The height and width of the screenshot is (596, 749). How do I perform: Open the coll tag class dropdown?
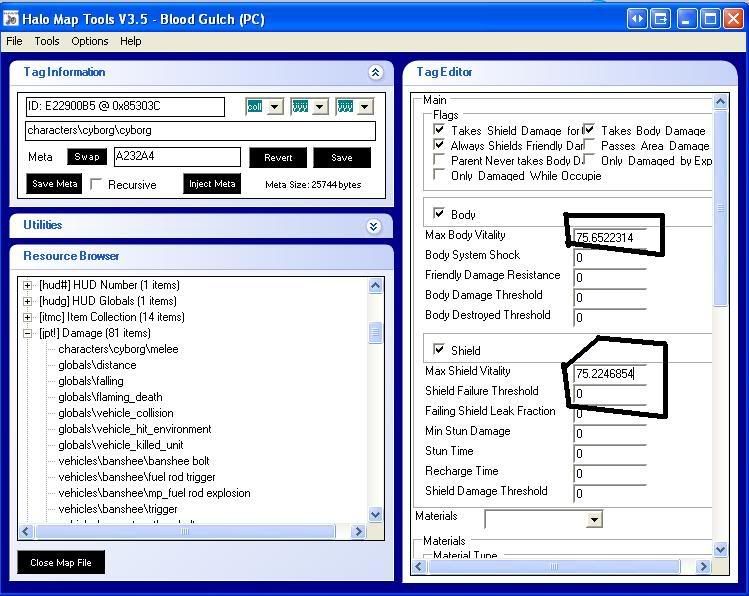pos(275,106)
